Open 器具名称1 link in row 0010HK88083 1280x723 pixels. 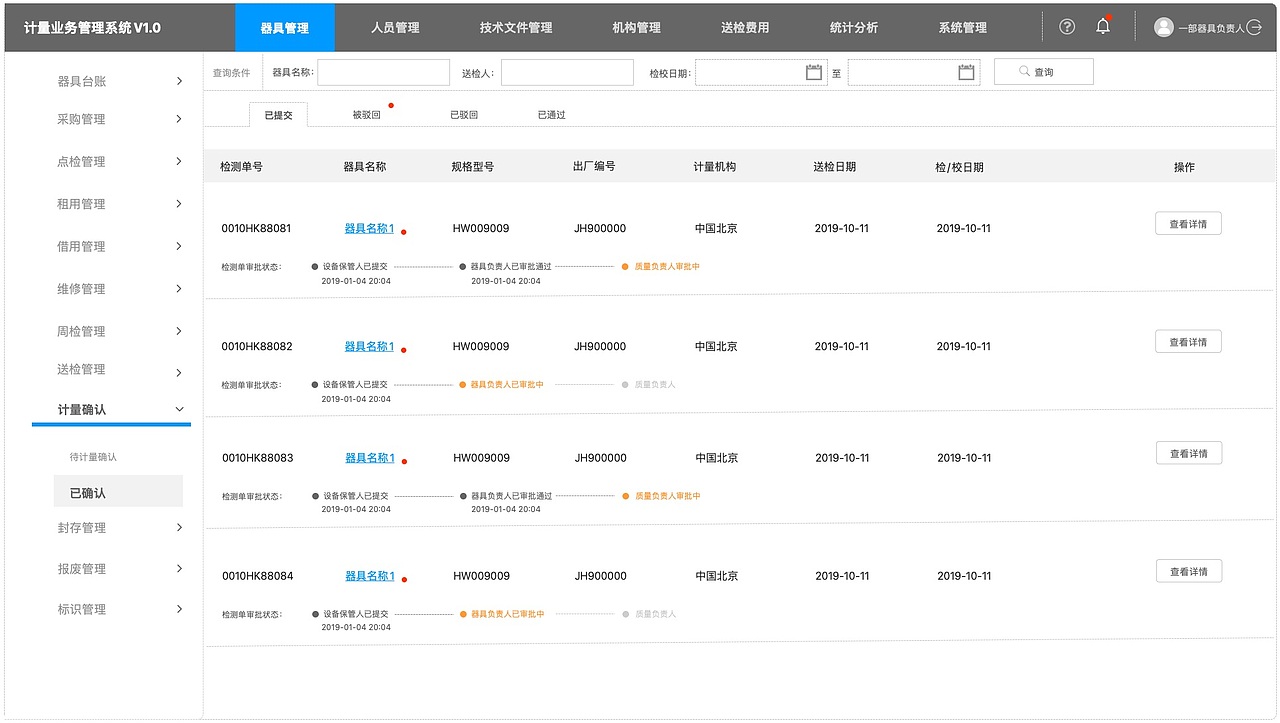(370, 458)
